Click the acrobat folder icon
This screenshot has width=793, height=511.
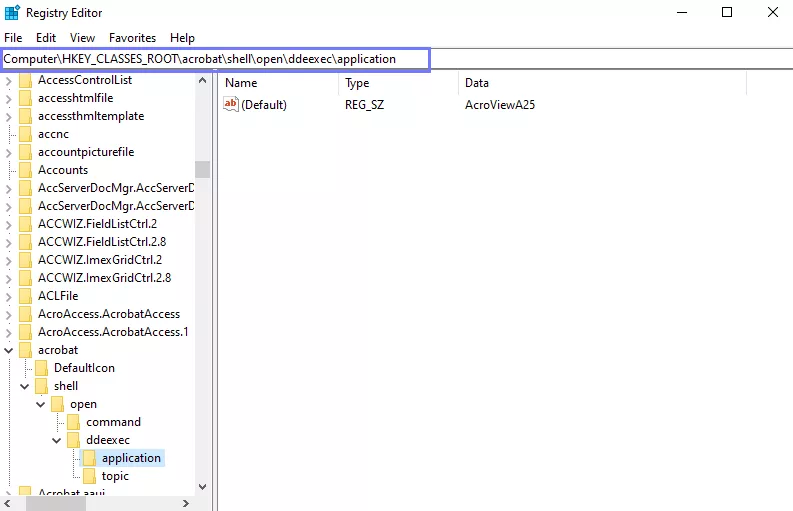pos(25,350)
